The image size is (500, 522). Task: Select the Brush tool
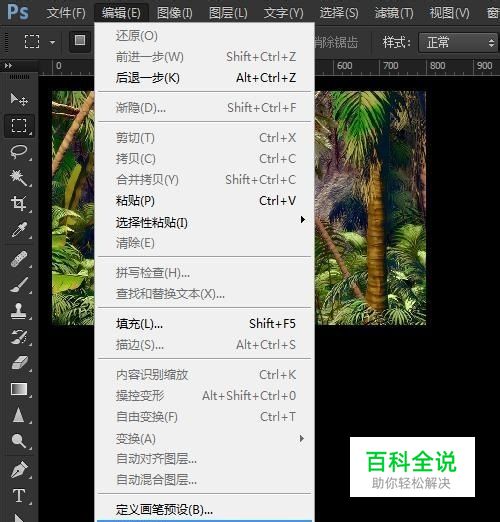click(19, 285)
